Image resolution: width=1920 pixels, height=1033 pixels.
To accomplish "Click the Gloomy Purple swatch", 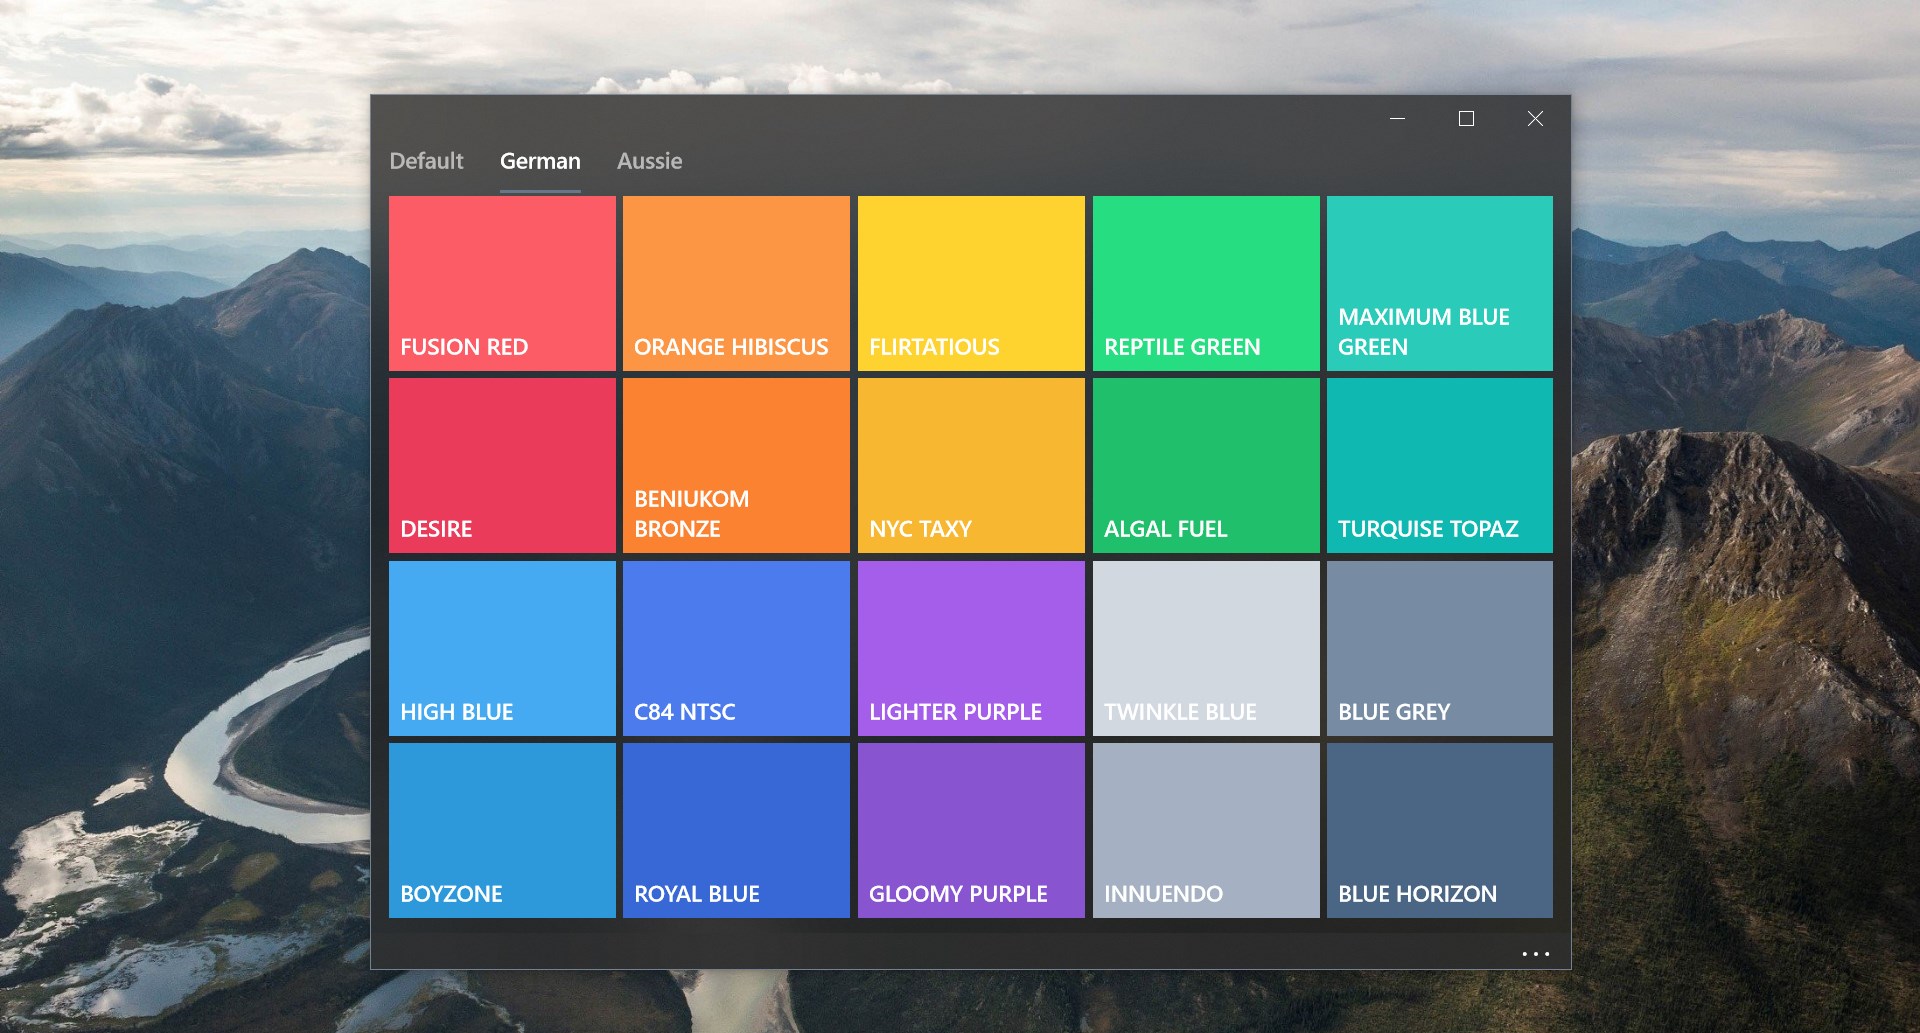I will click(971, 830).
